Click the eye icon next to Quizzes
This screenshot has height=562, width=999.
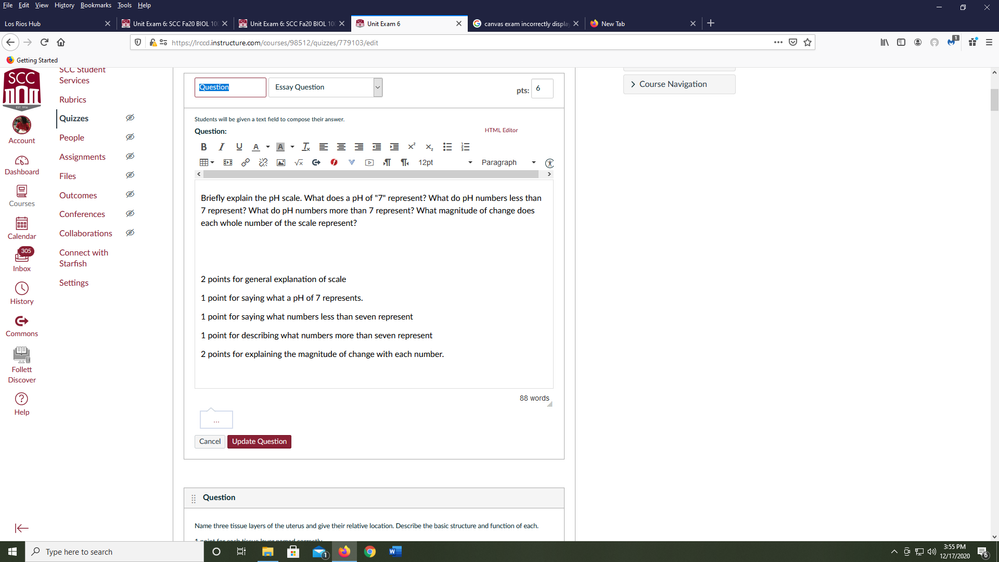point(130,118)
